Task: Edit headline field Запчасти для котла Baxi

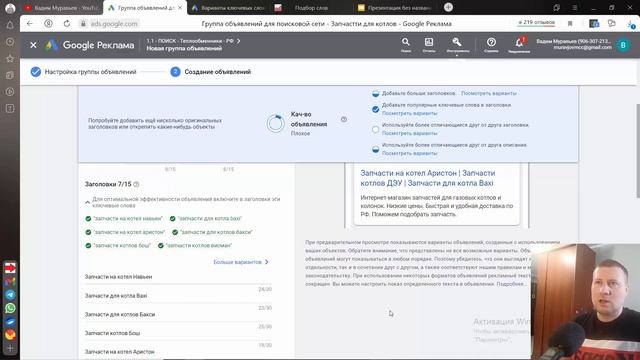Action: click(178, 296)
